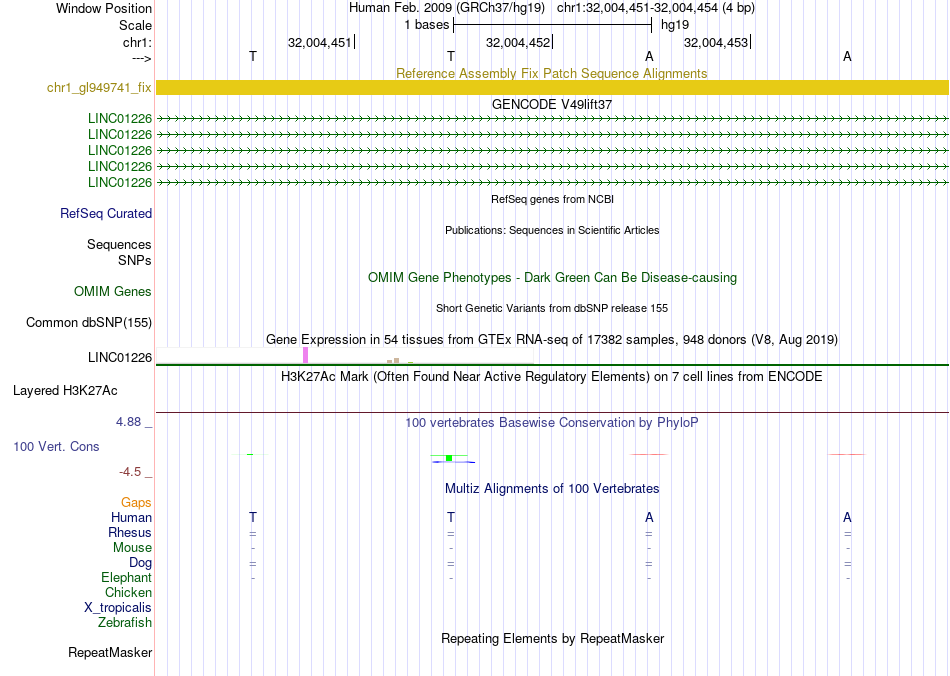The width and height of the screenshot is (950, 676).
Task: Select the Elephant species label
Action: 126,577
